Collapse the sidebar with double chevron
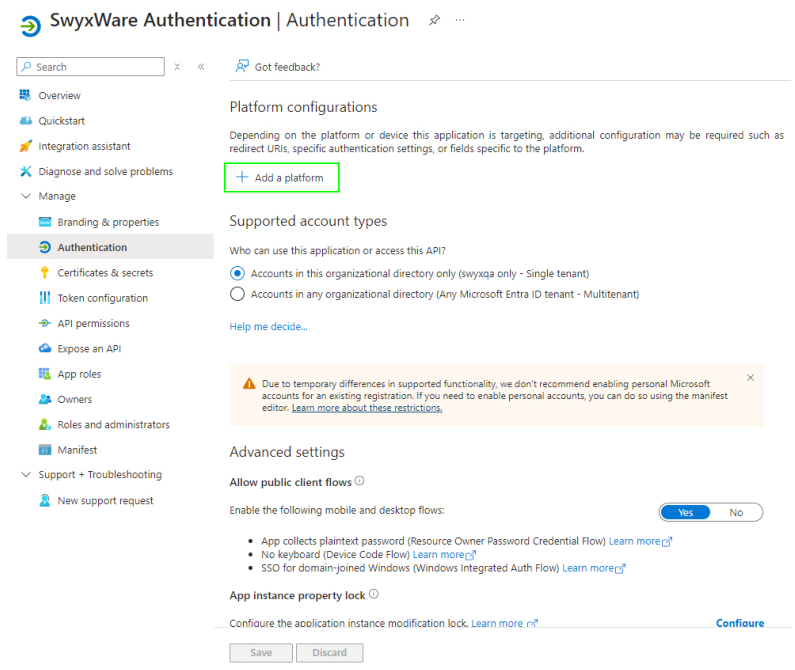This screenshot has width=795, height=670. (x=201, y=67)
